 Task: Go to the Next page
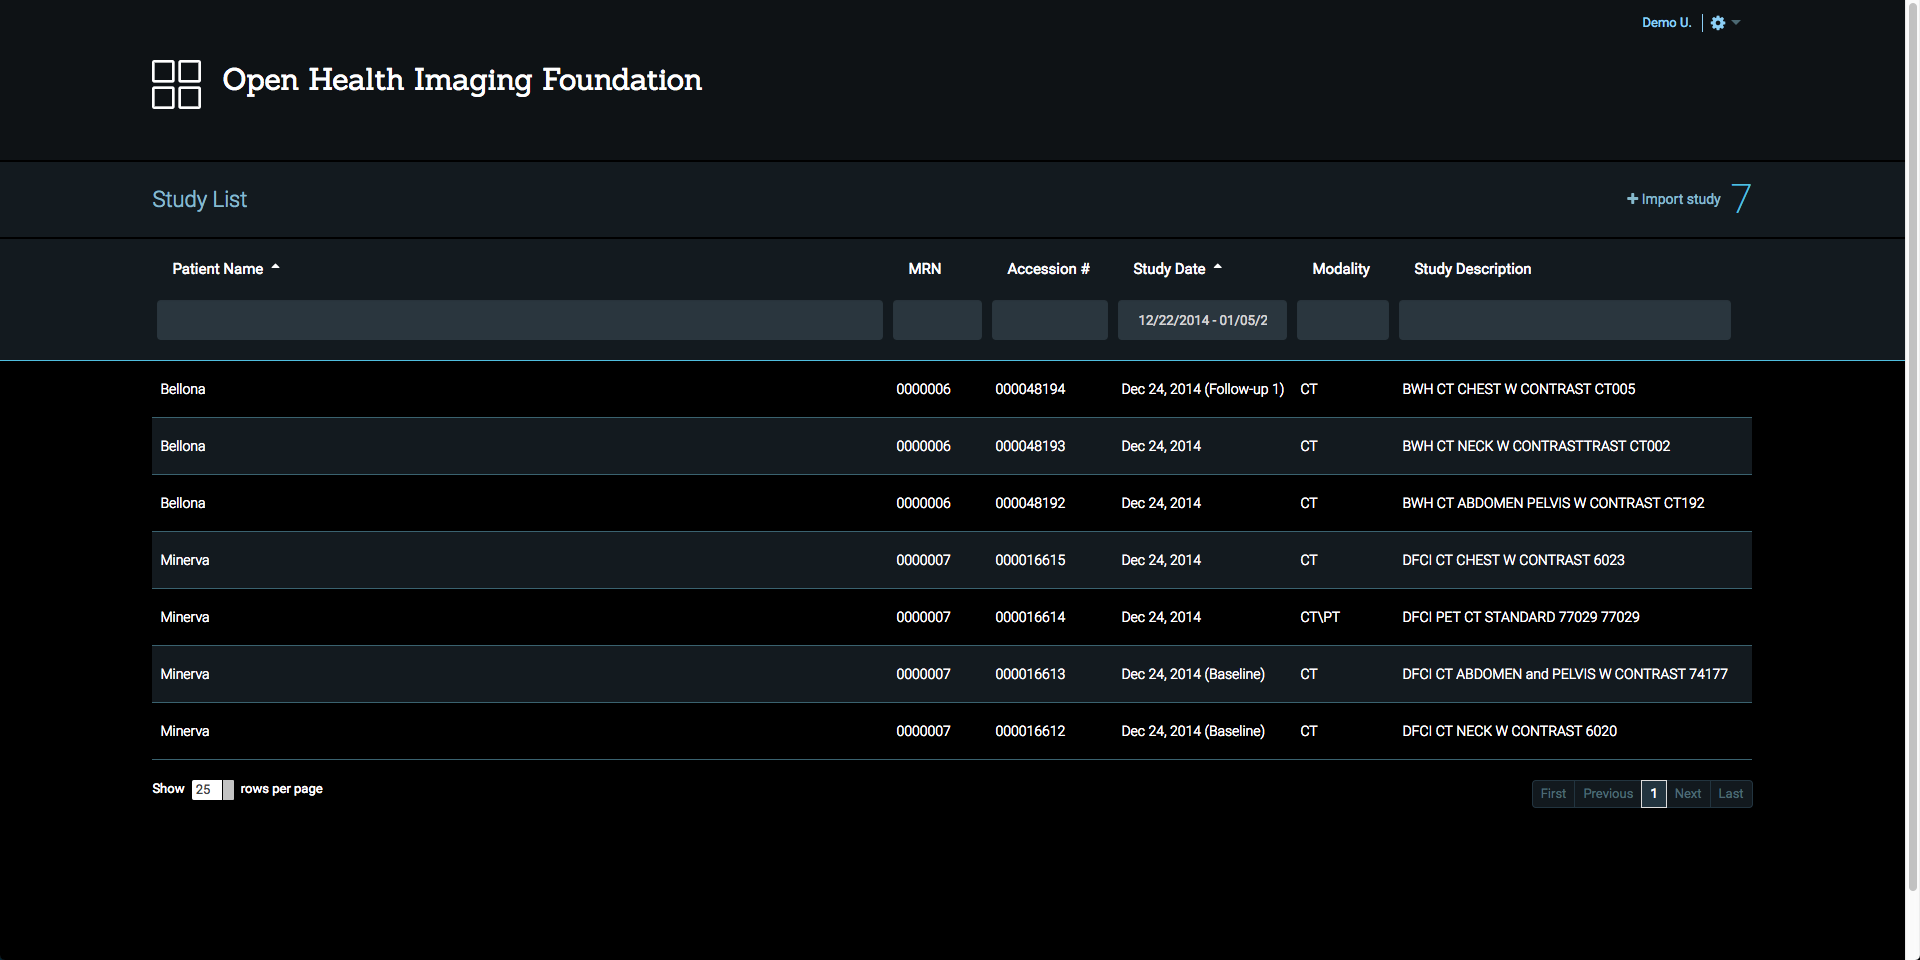pos(1687,794)
